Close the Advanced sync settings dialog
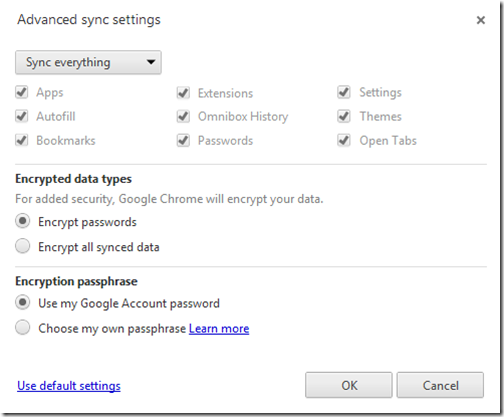This screenshot has height=417, width=504. click(480, 20)
